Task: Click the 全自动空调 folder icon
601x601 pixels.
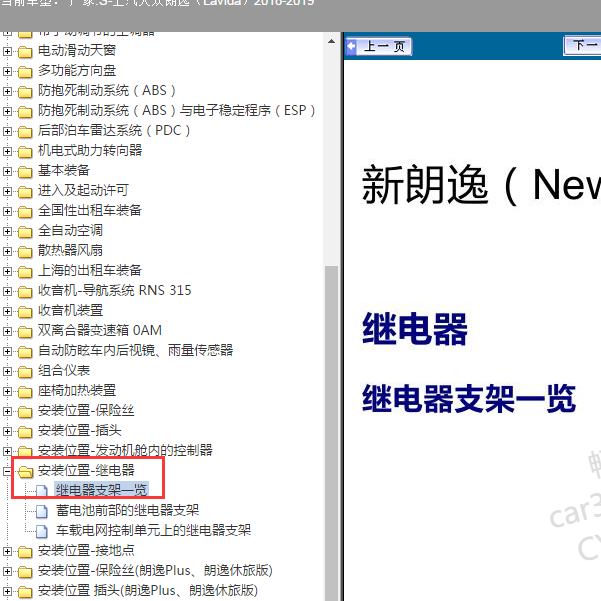Action: 25,232
